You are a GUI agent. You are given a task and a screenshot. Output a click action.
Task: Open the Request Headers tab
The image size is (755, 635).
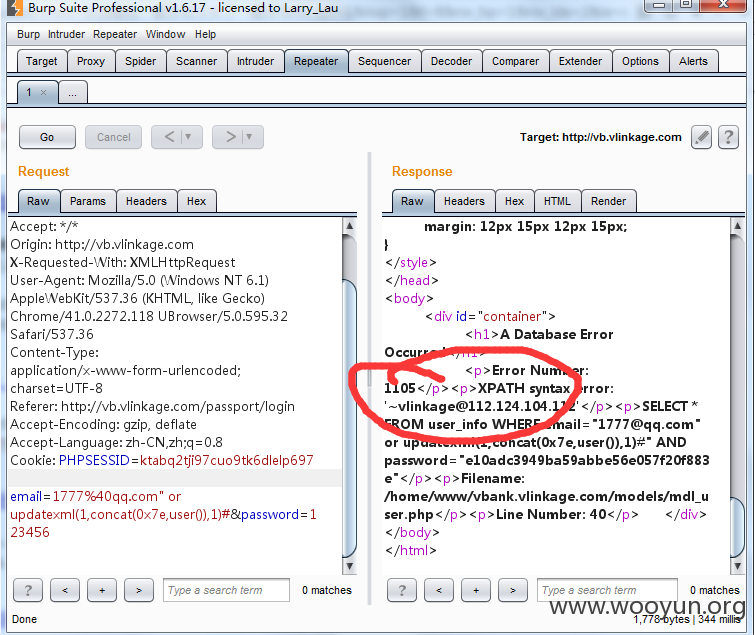pos(146,201)
